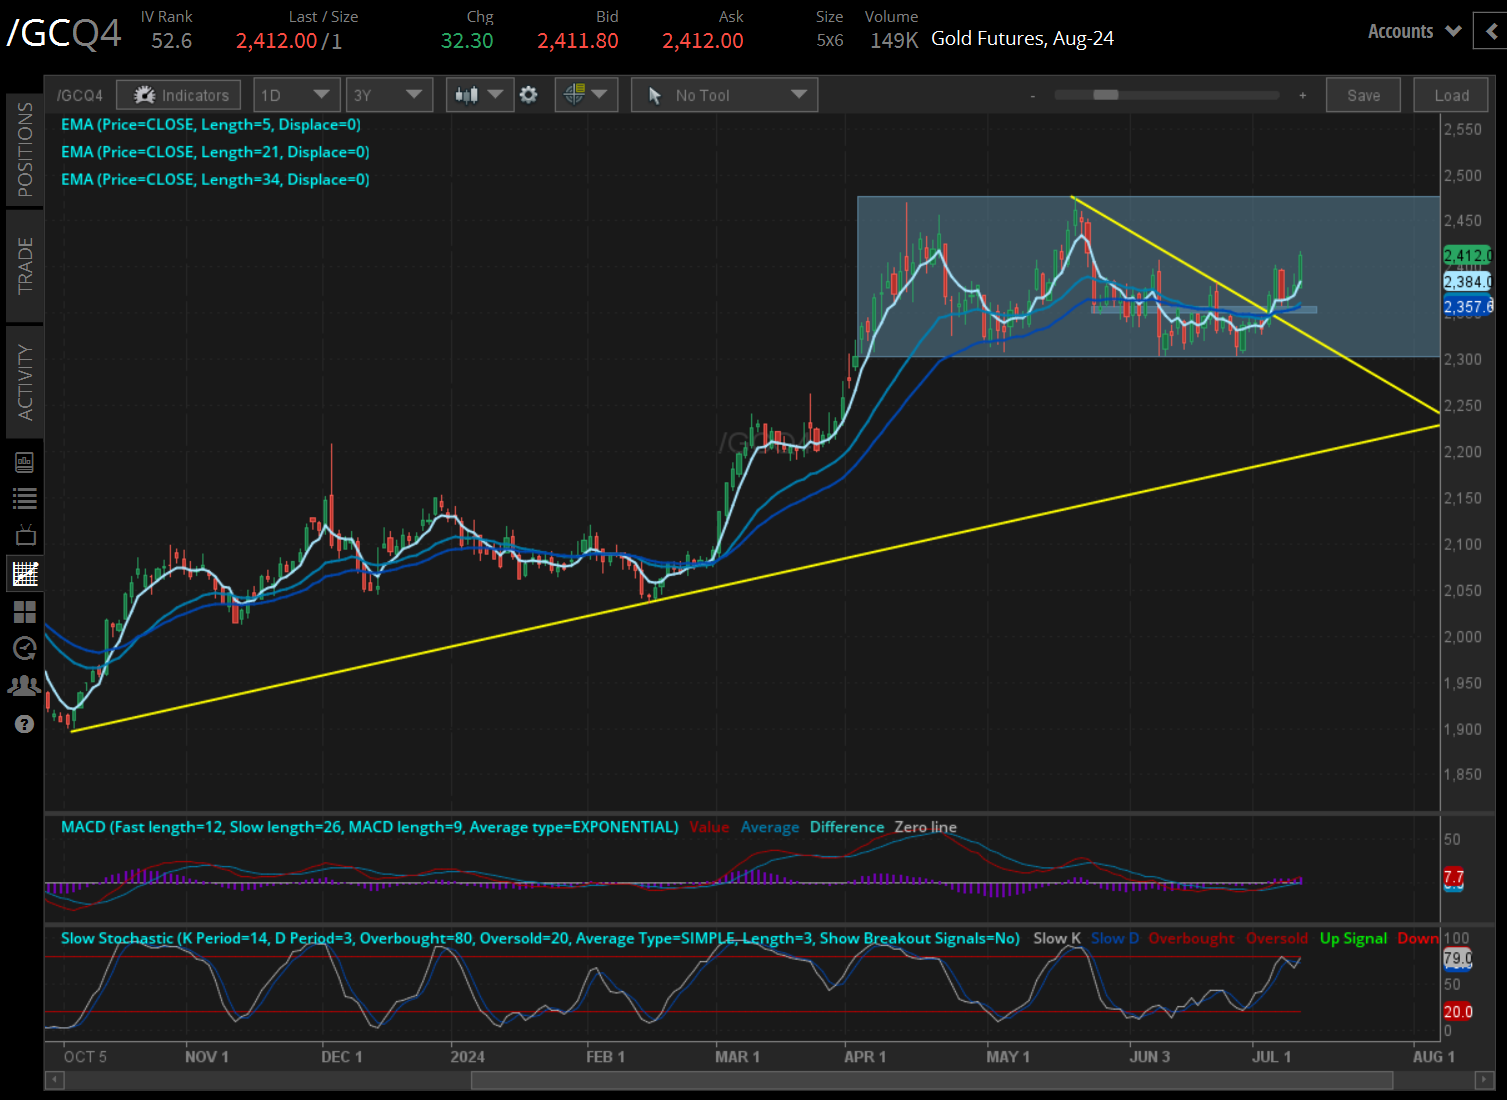Click the clock history icon
Viewport: 1507px width, 1100px height.
(x=24, y=648)
